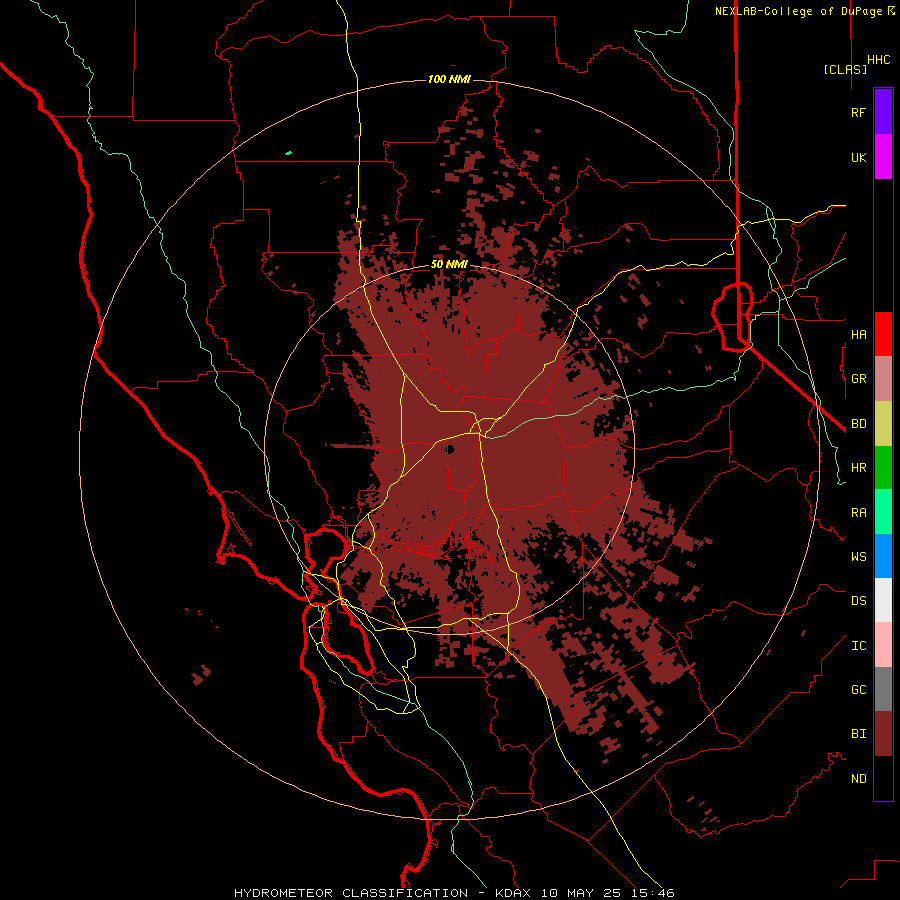Click the small green rain echo

click(x=289, y=153)
